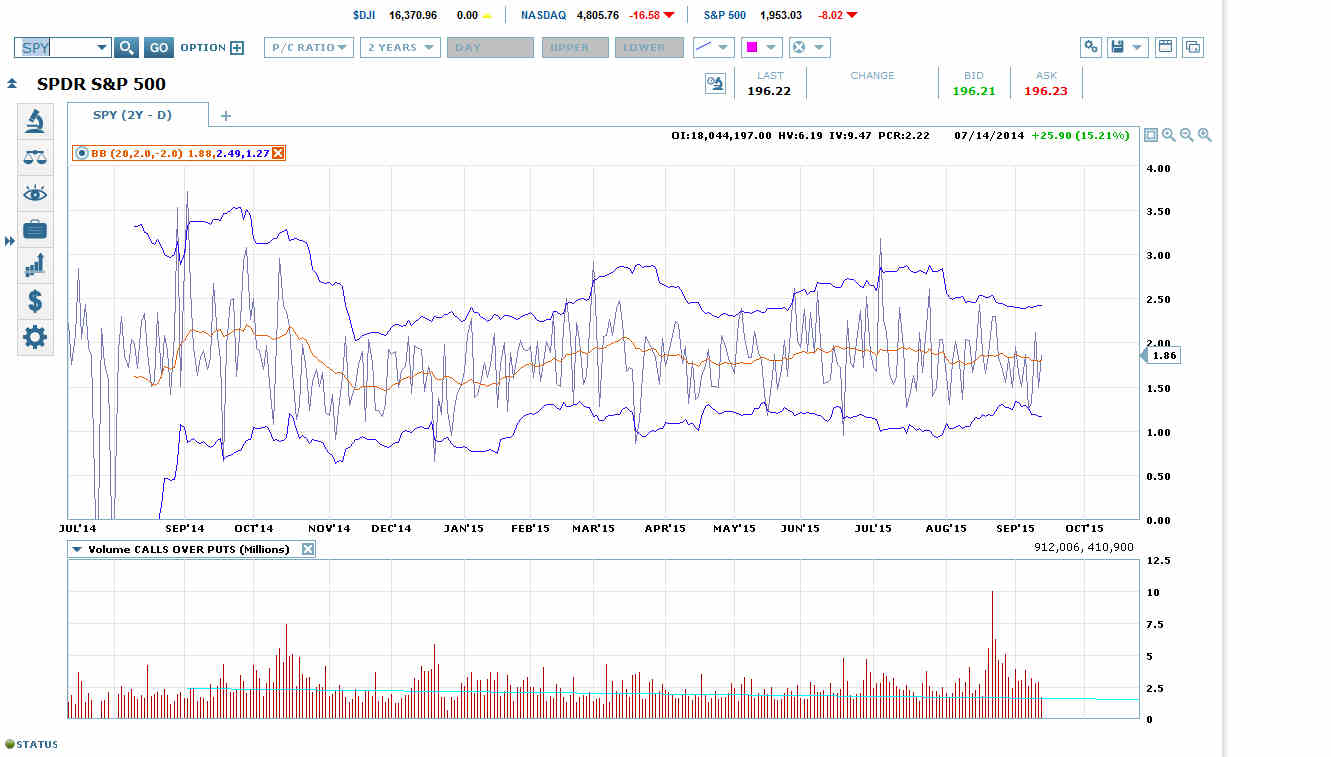Click the LAST value 196.22
Viewport: 1331px width, 757px height.
[x=769, y=91]
